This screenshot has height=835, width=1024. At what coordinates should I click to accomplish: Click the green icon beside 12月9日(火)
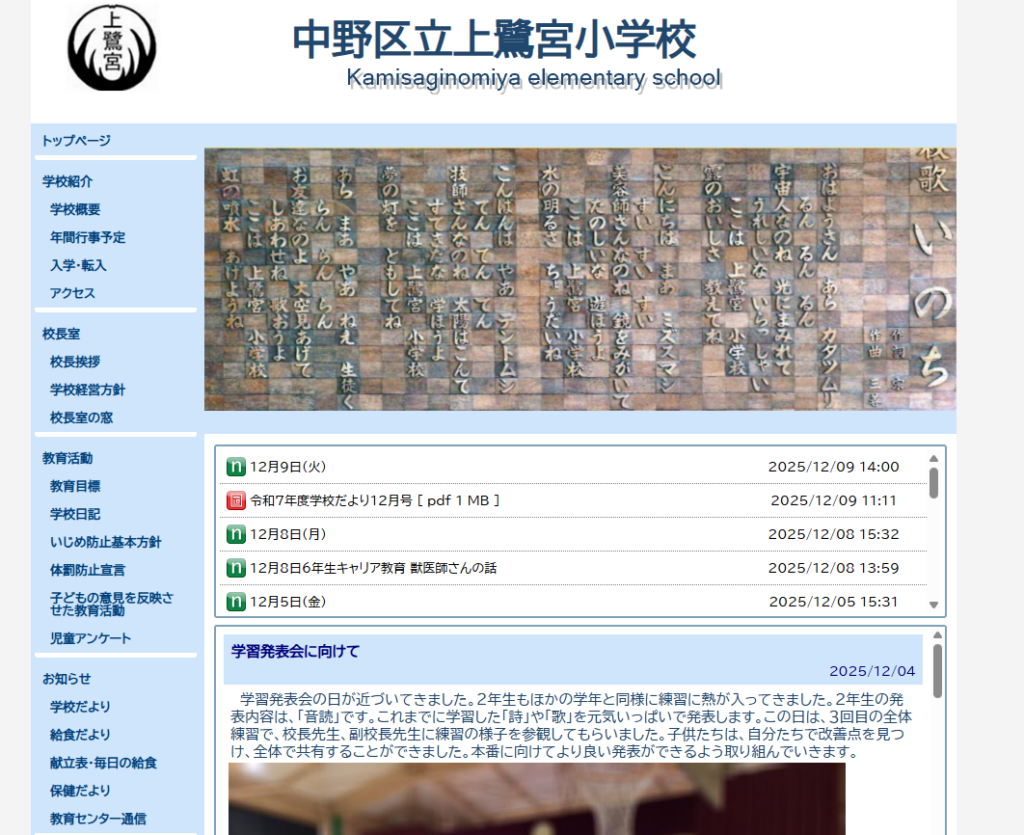236,467
